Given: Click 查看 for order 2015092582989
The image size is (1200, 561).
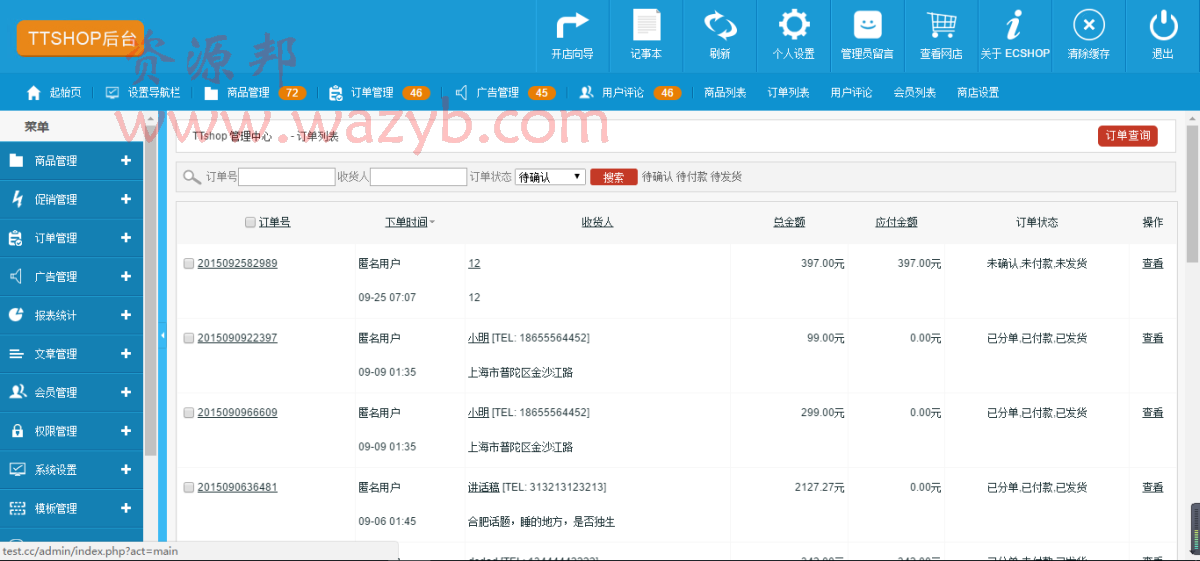Looking at the screenshot, I should point(1153,264).
